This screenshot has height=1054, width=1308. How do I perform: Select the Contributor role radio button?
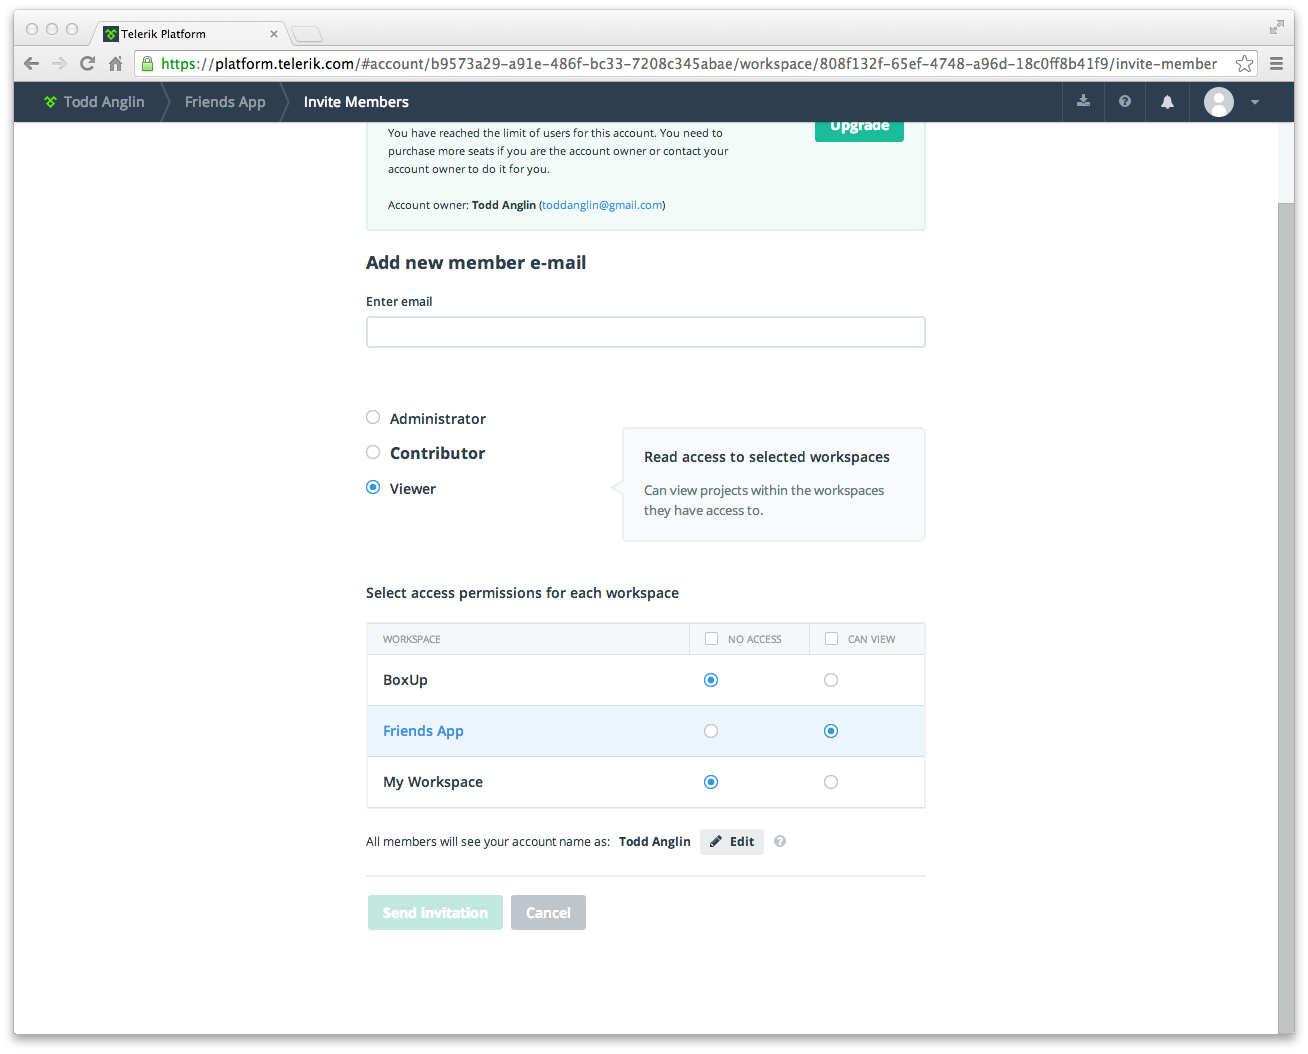373,453
